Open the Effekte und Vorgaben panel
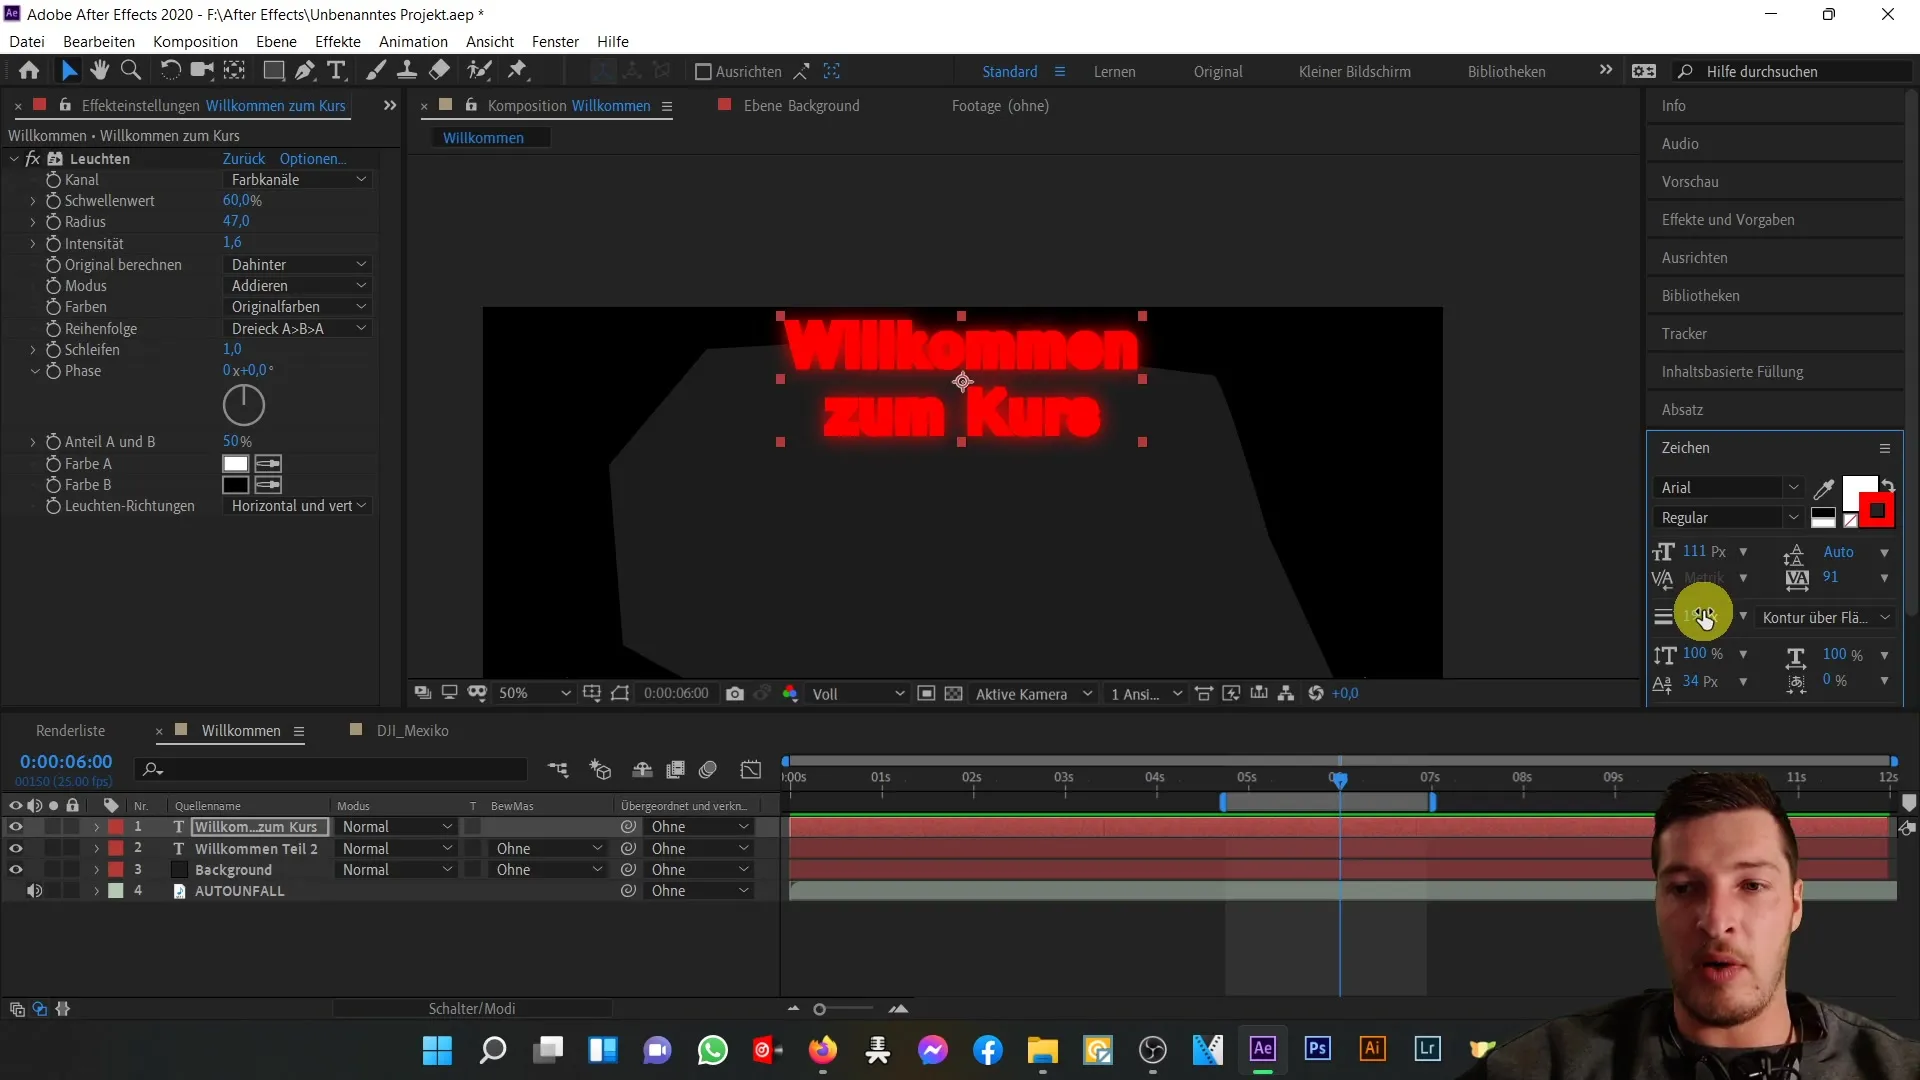1920x1080 pixels. 1728,220
